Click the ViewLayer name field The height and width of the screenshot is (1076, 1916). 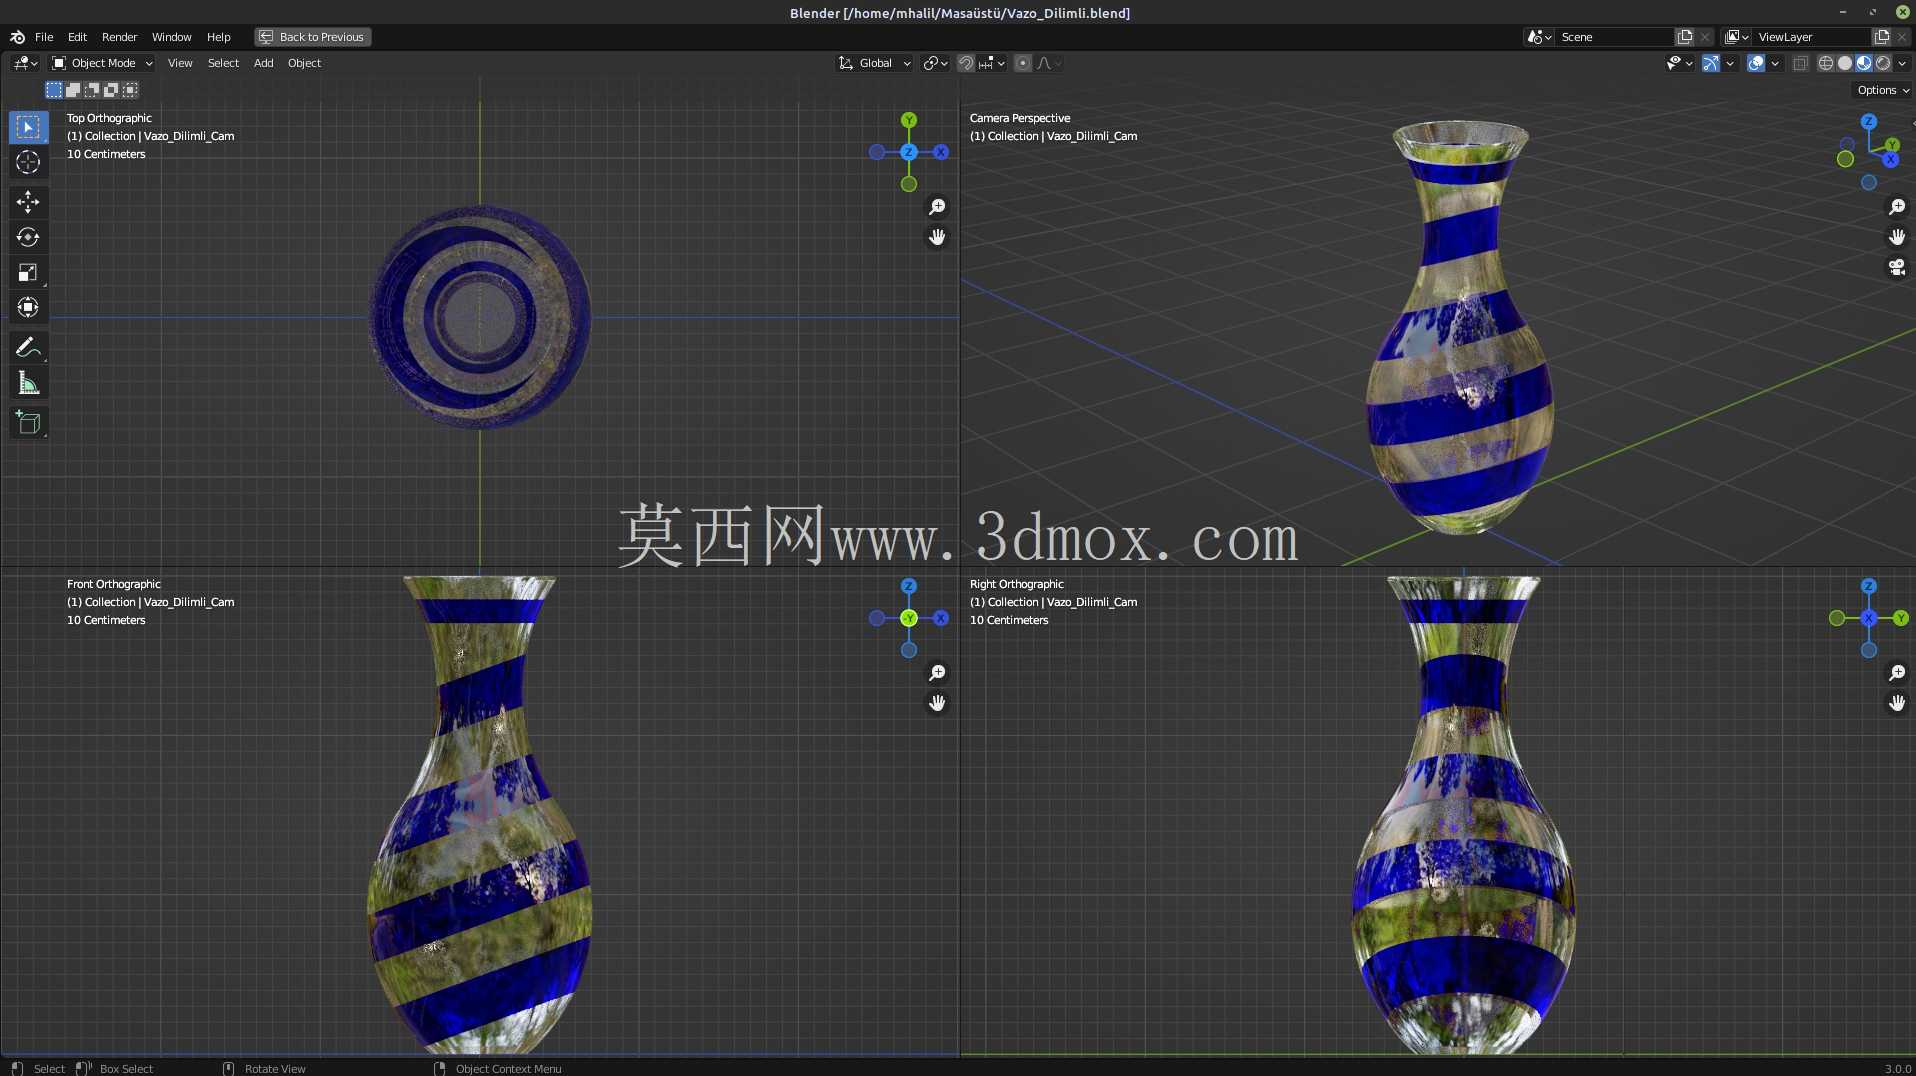pos(1812,37)
